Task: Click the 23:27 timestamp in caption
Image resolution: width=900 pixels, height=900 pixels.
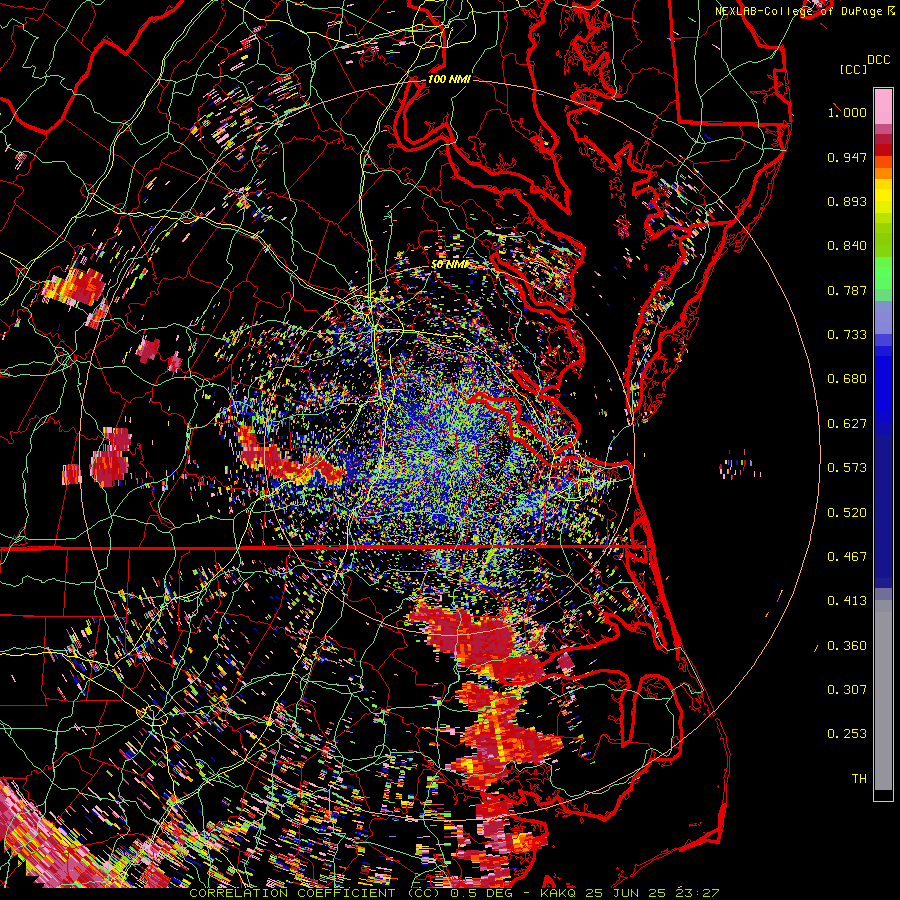Action: point(698,893)
